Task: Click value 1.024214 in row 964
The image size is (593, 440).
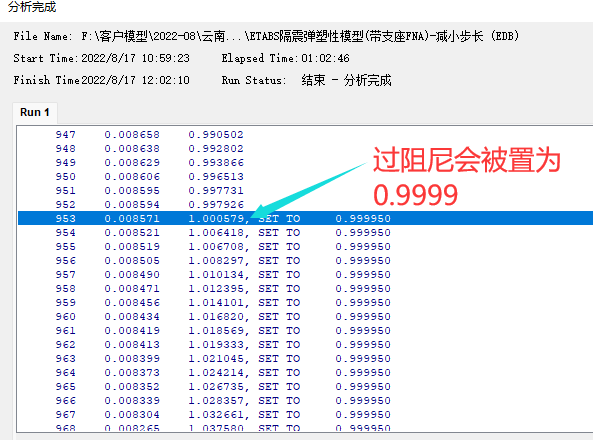Action: tap(216, 373)
